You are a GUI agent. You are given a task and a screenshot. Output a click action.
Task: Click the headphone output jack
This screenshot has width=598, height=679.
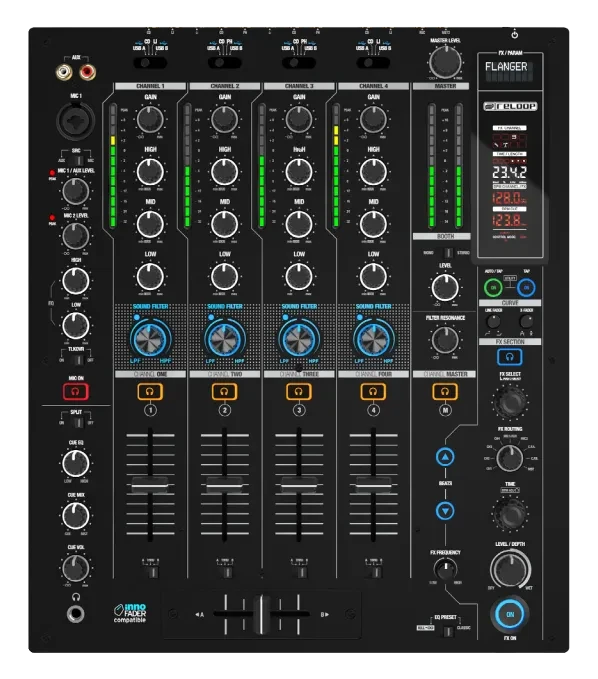click(x=76, y=614)
